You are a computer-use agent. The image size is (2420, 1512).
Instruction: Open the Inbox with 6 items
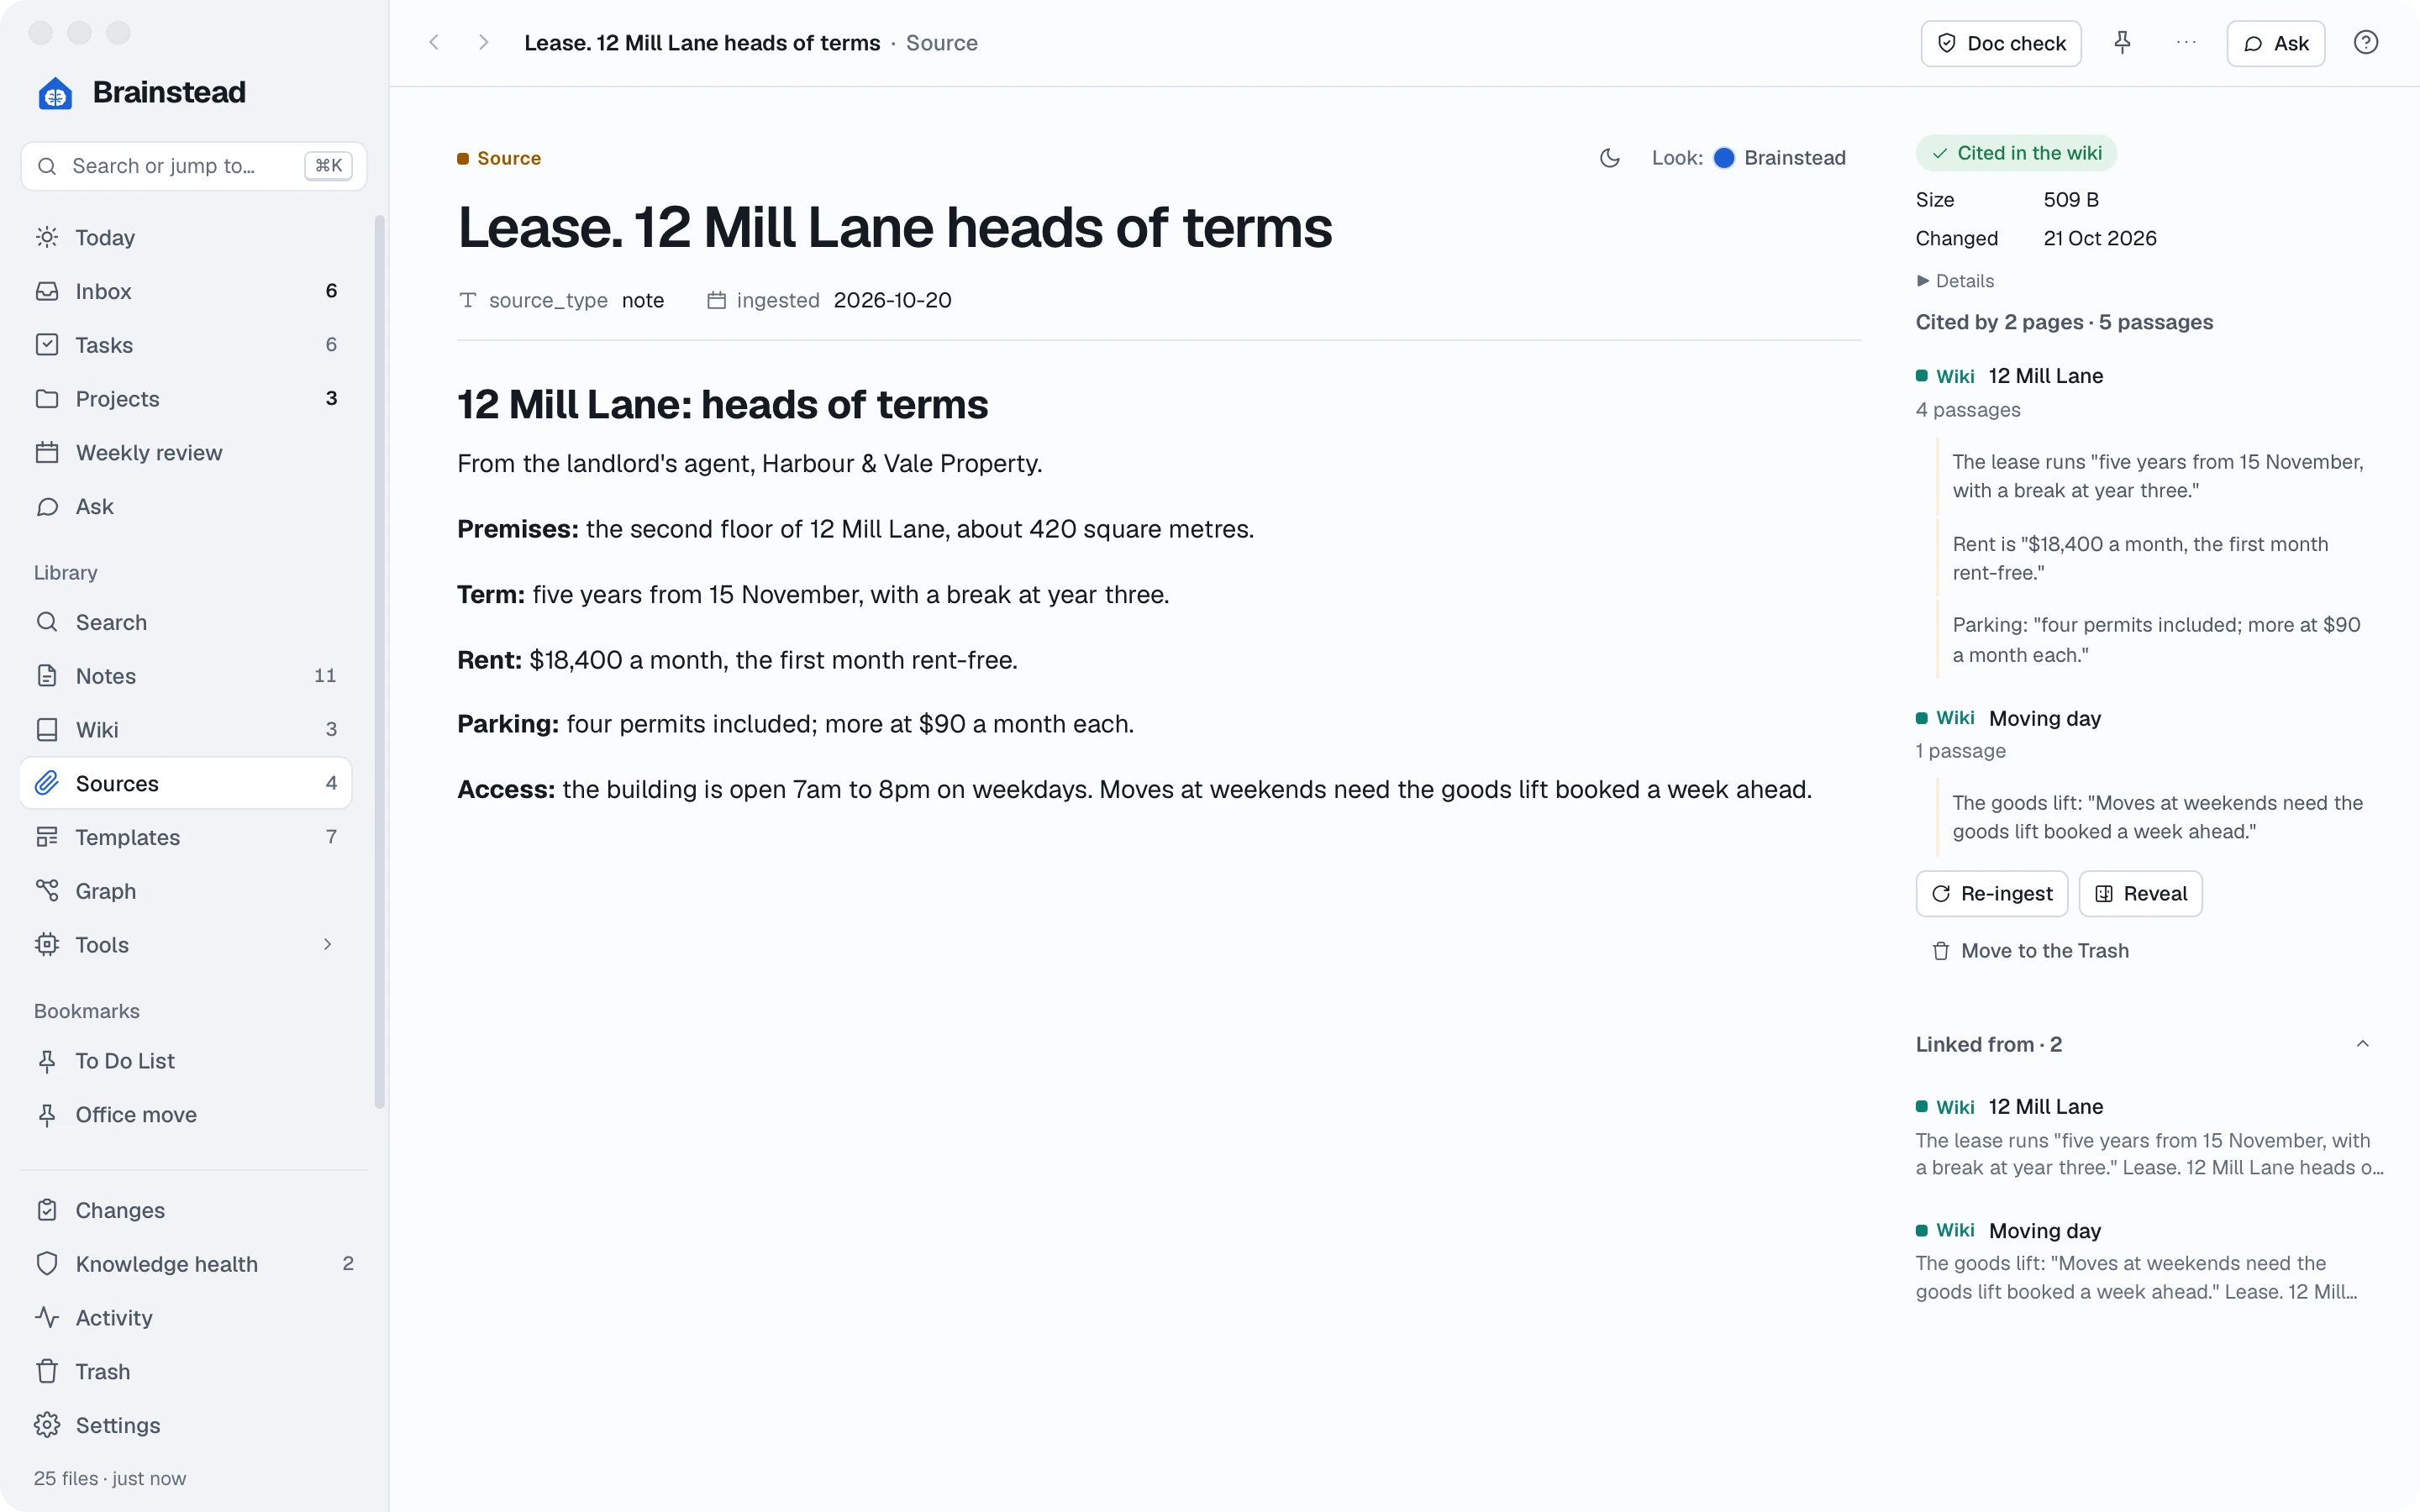pyautogui.click(x=186, y=291)
